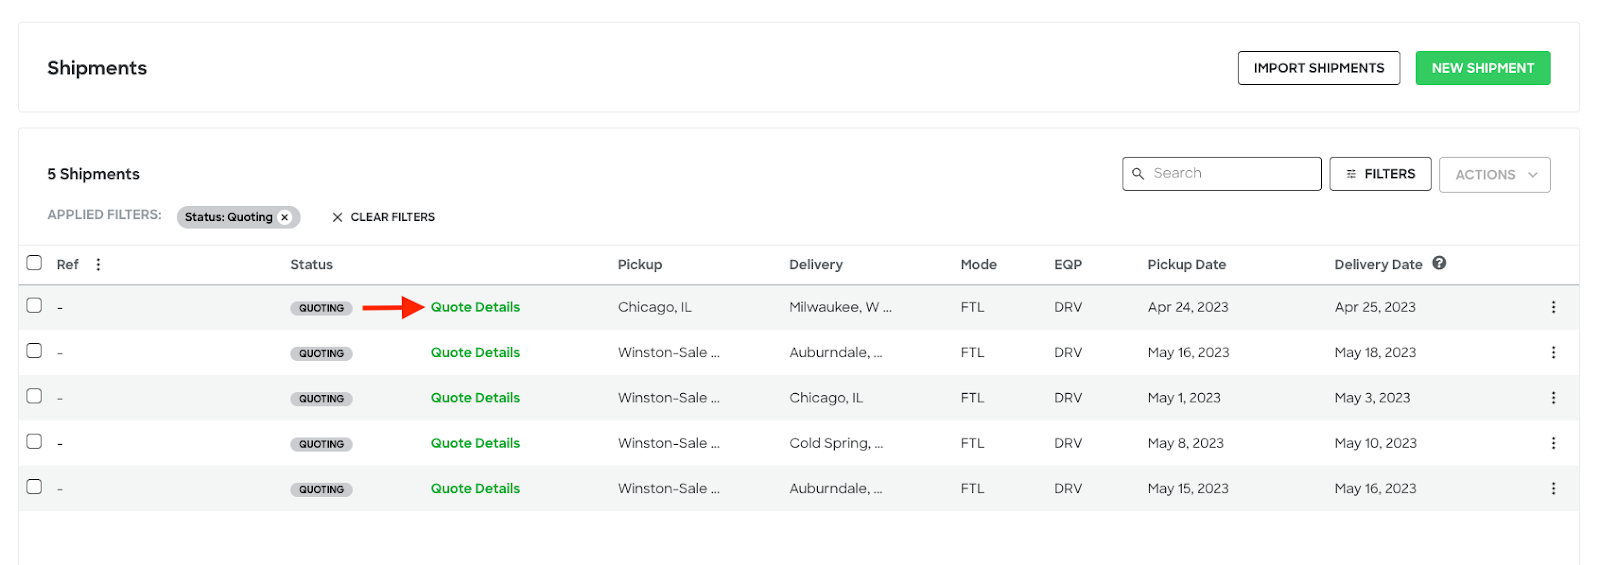Screen dimensions: 1600x565
Task: Open the kebab menu for the May 16 pickup shipment
Action: [x=1553, y=352]
